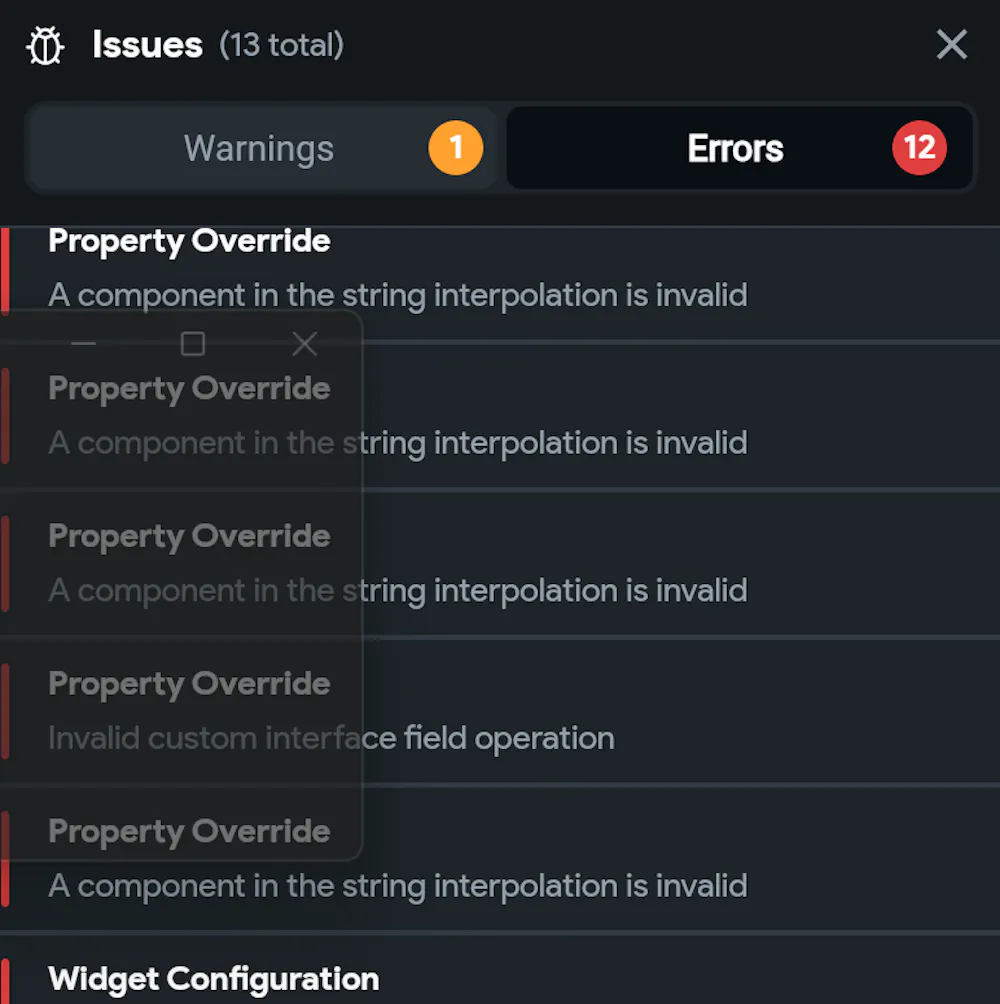
Task: Click the orange warnings count badge
Action: click(455, 149)
